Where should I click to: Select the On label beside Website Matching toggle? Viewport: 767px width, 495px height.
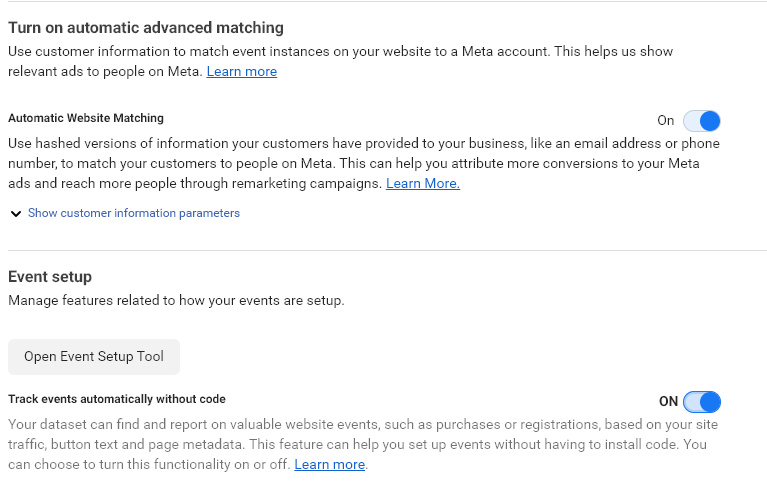665,121
